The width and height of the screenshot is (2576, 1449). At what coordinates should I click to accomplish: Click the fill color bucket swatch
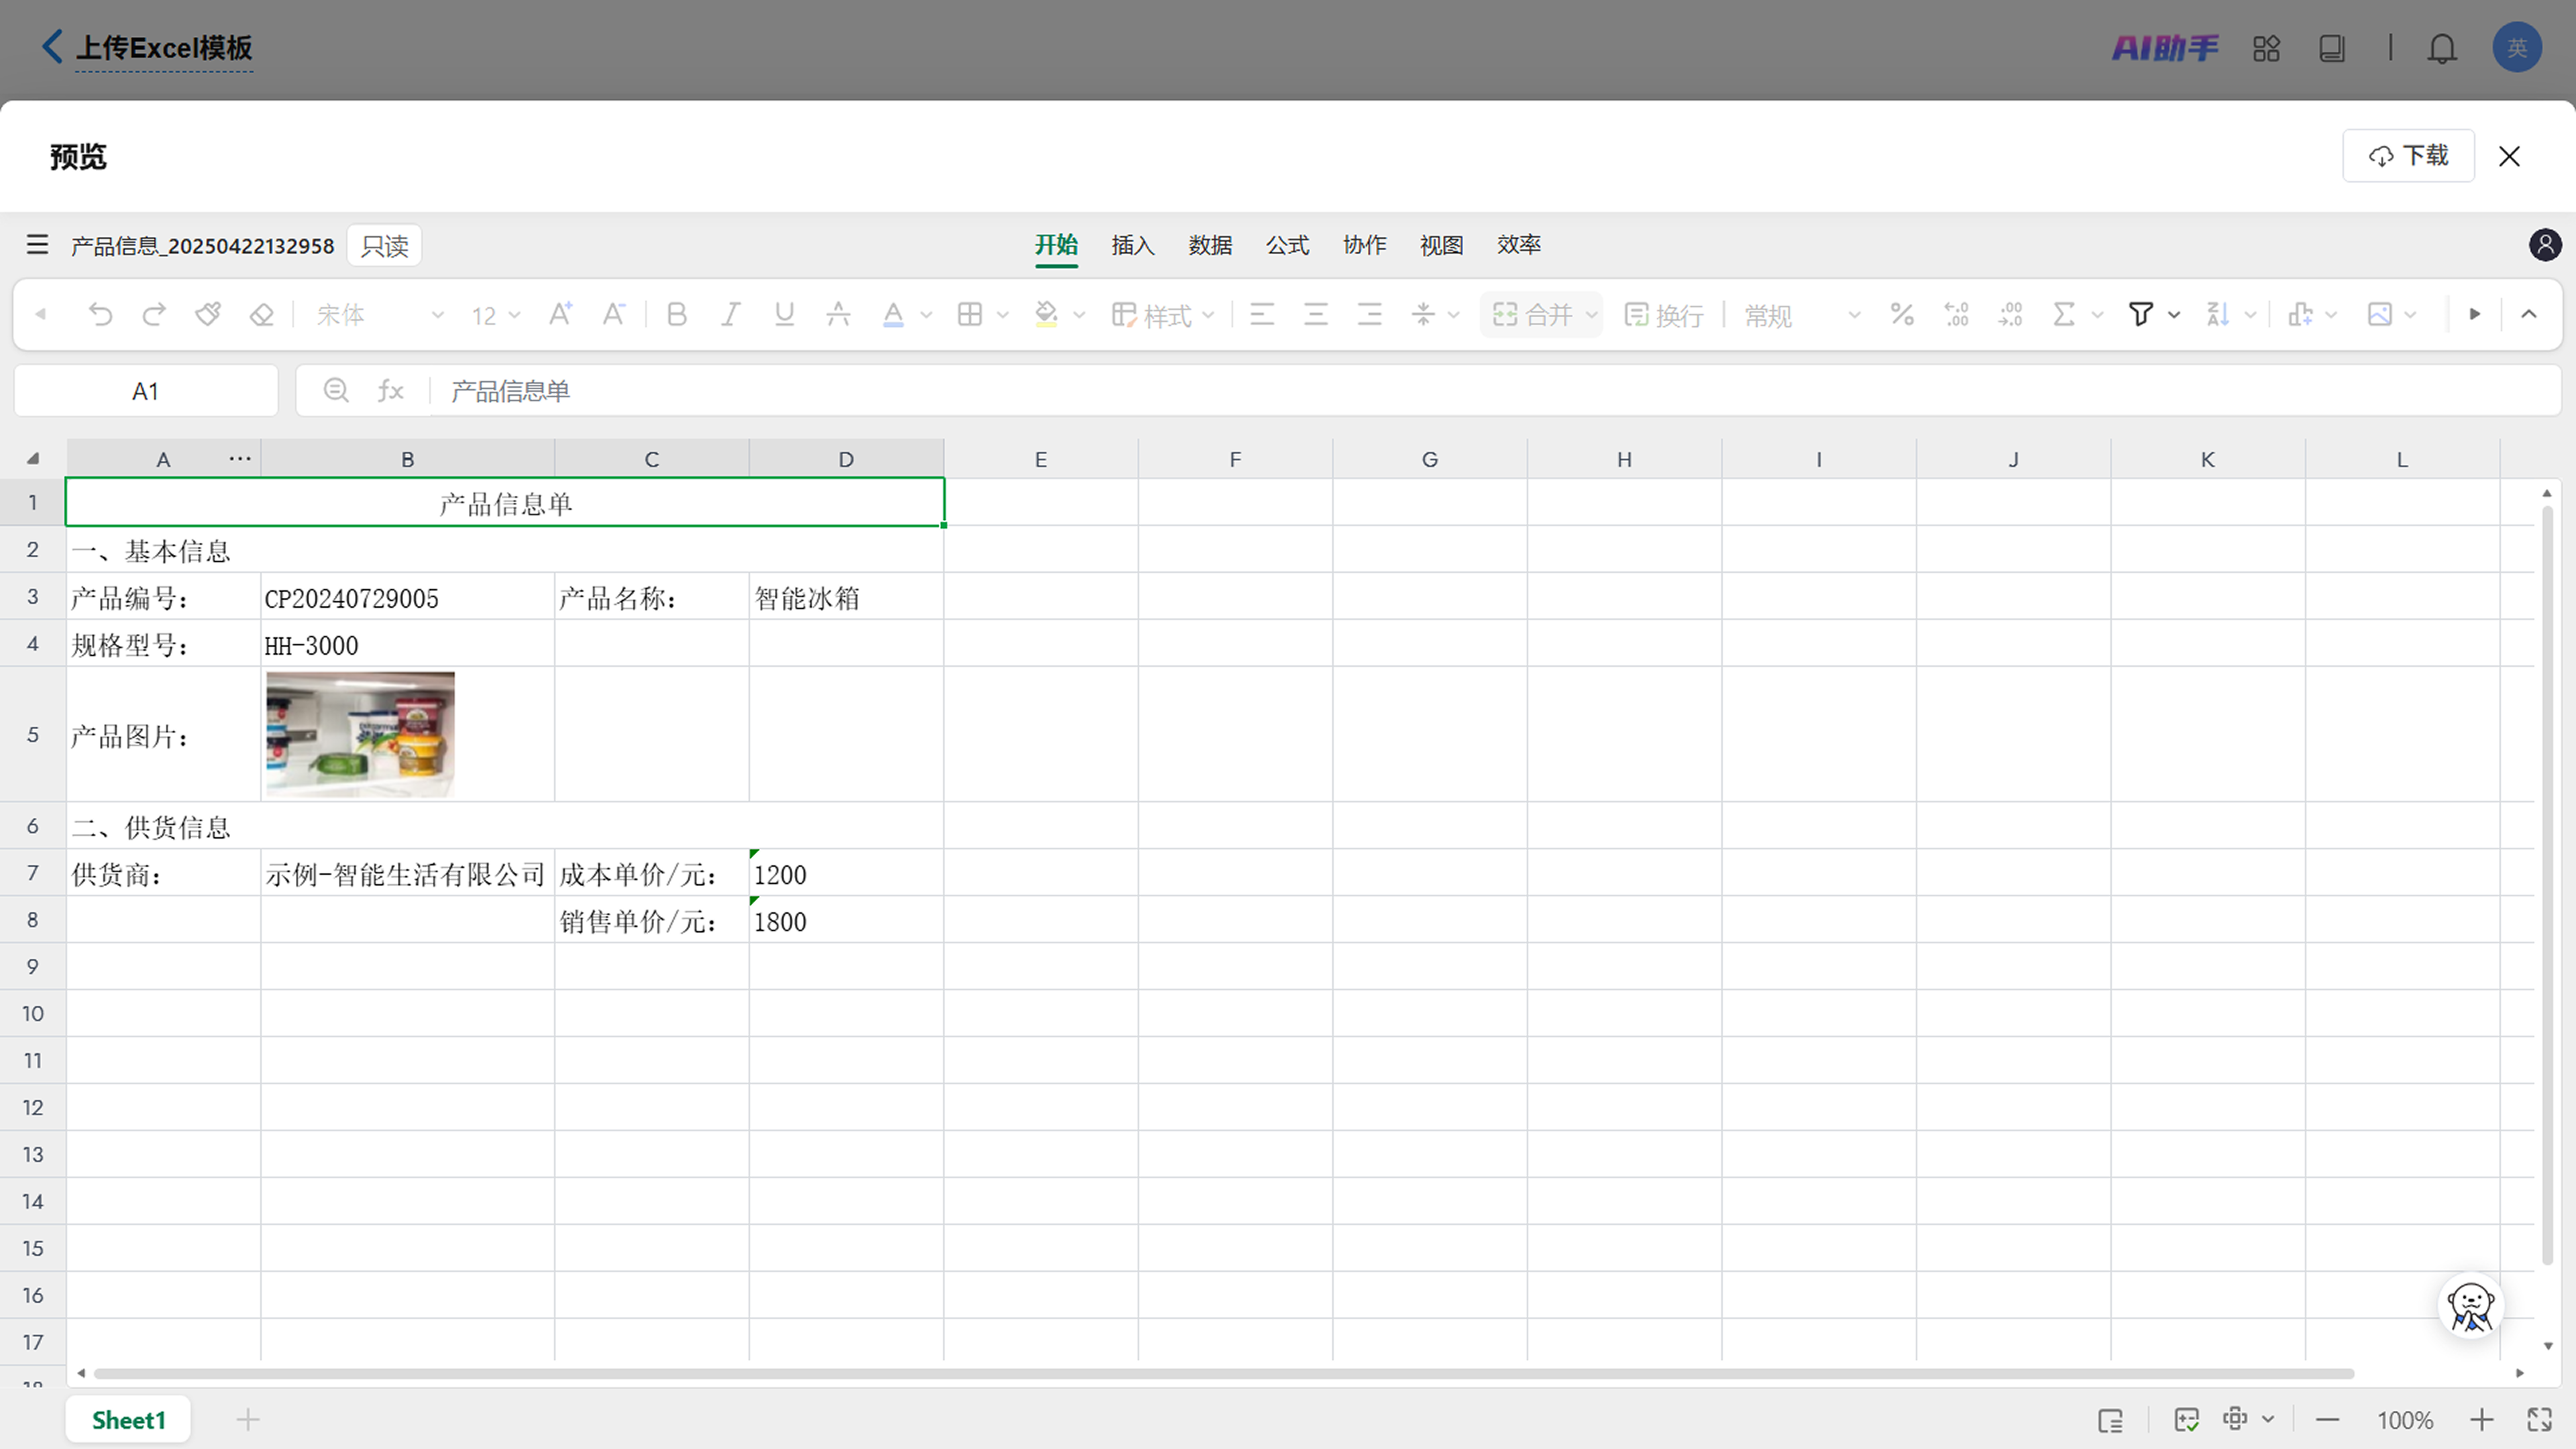tap(1046, 315)
